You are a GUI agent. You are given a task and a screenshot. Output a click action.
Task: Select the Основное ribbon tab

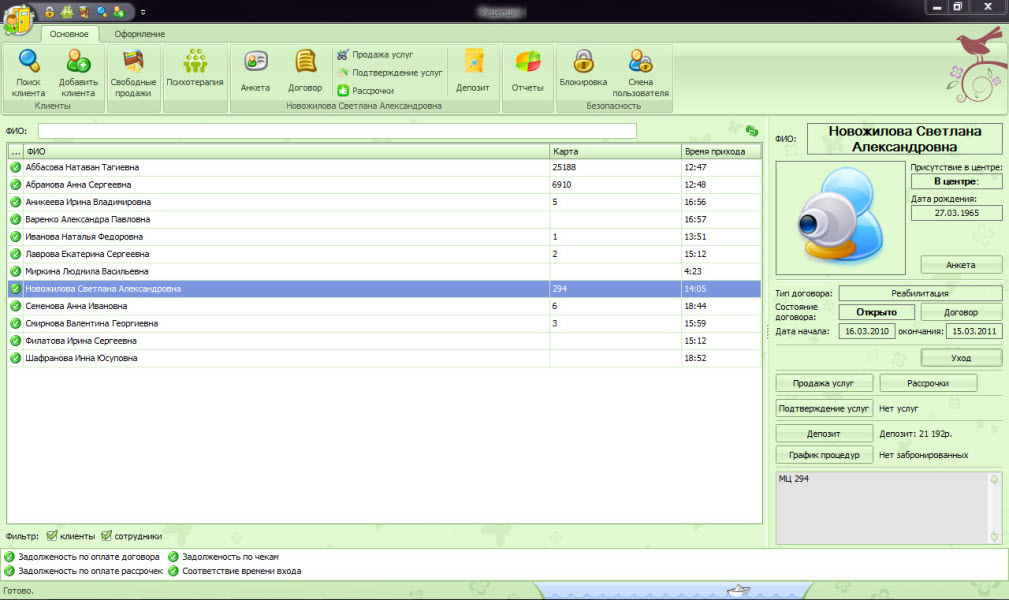coord(70,35)
